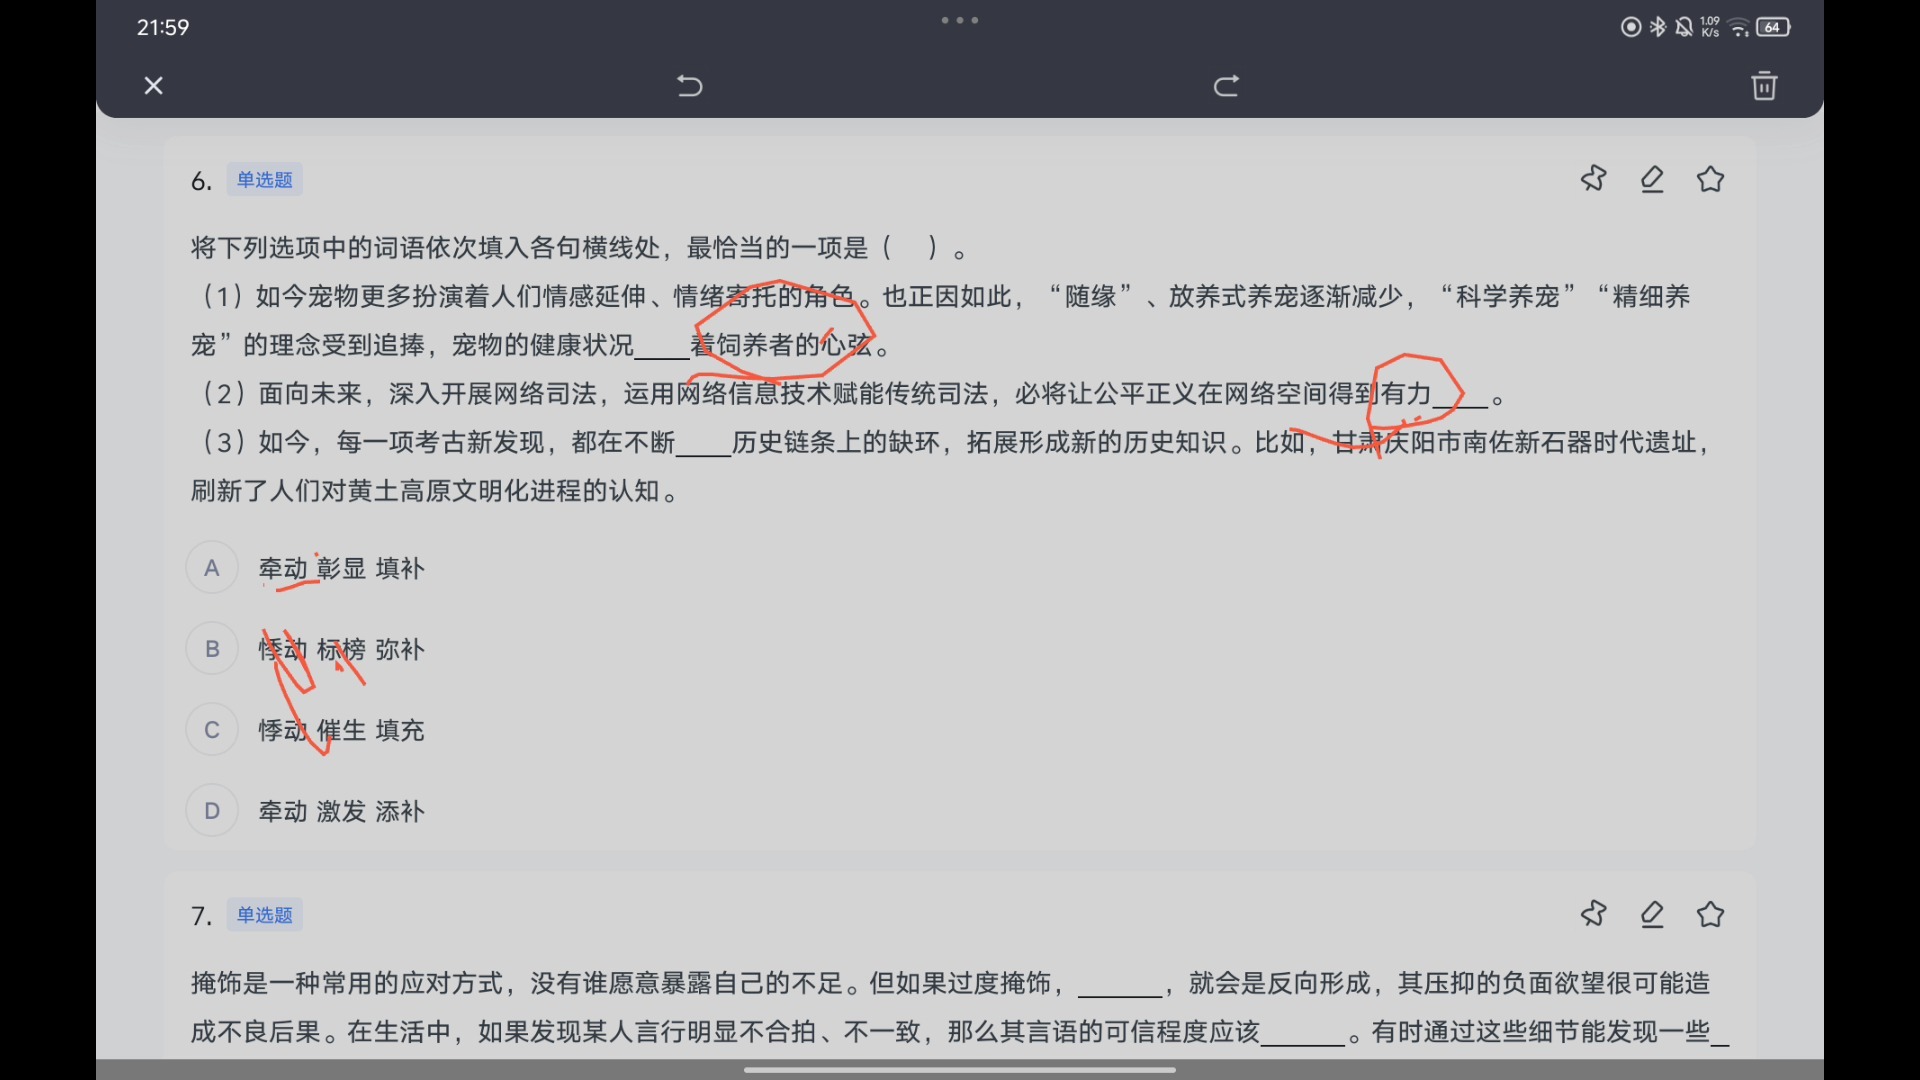Select answer option D
Viewport: 1920px width, 1080px height.
(212, 811)
